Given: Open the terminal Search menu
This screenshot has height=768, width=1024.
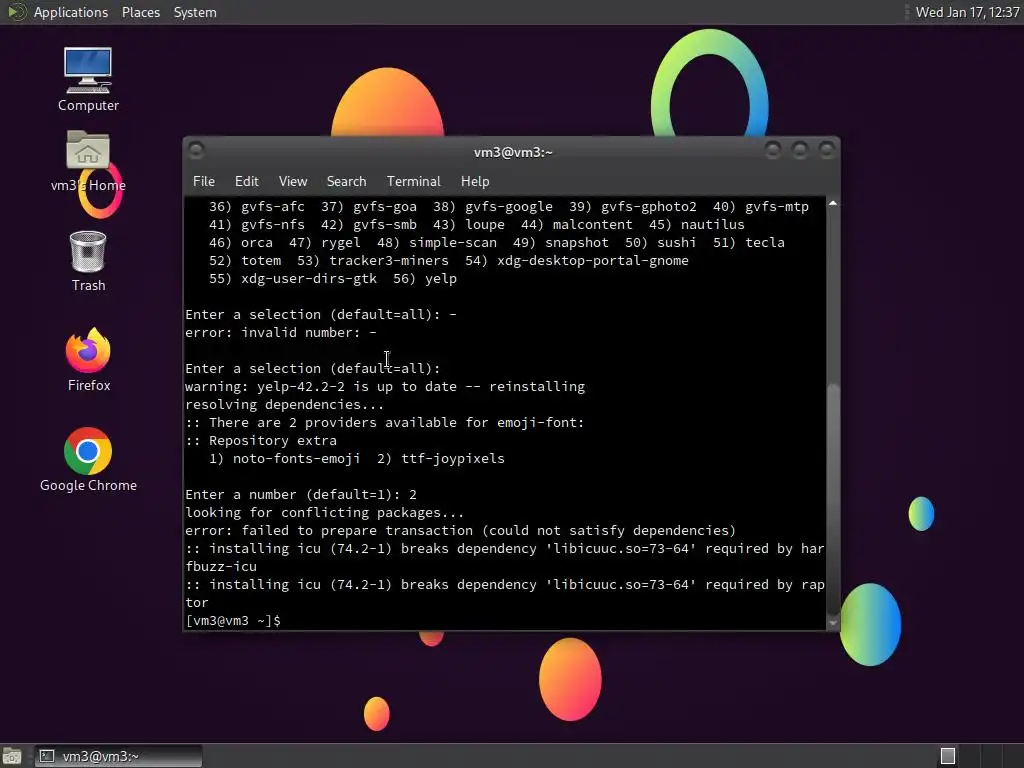Looking at the screenshot, I should (x=346, y=181).
